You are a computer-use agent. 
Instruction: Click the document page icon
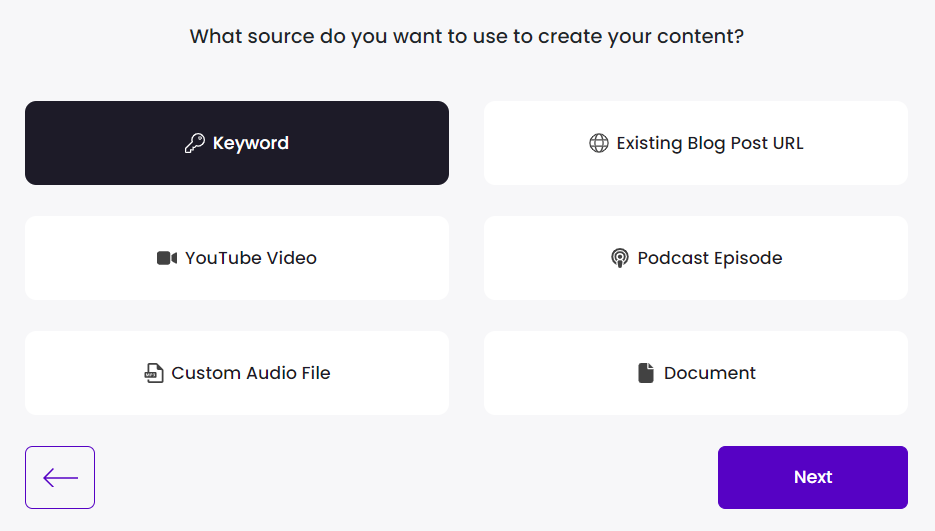pyautogui.click(x=646, y=373)
